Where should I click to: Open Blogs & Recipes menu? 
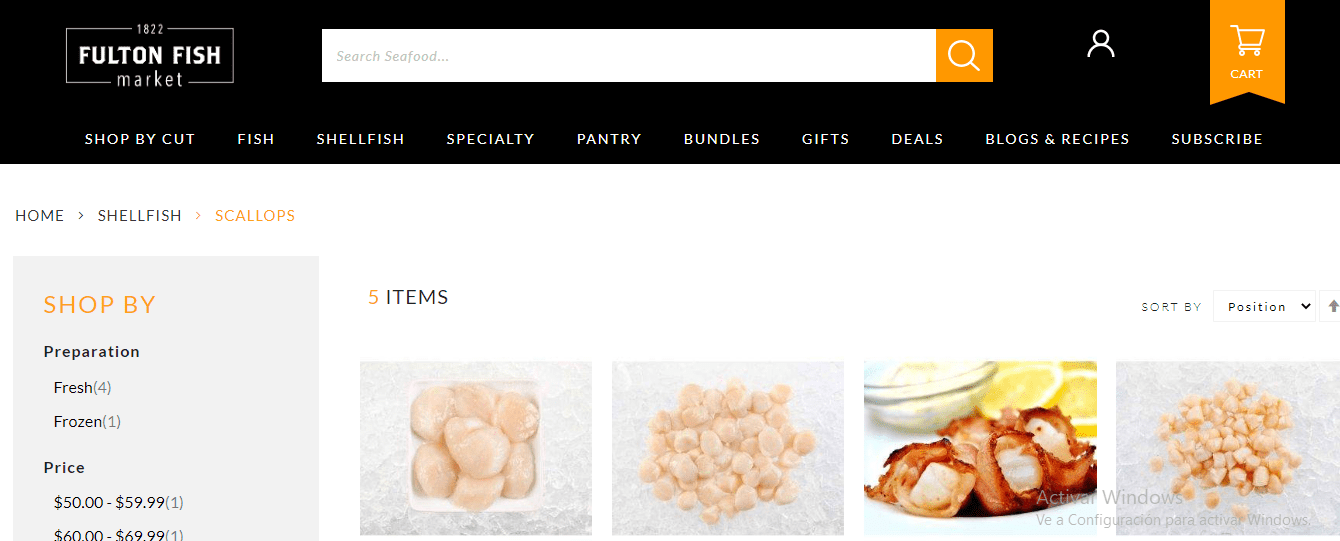pyautogui.click(x=1057, y=139)
